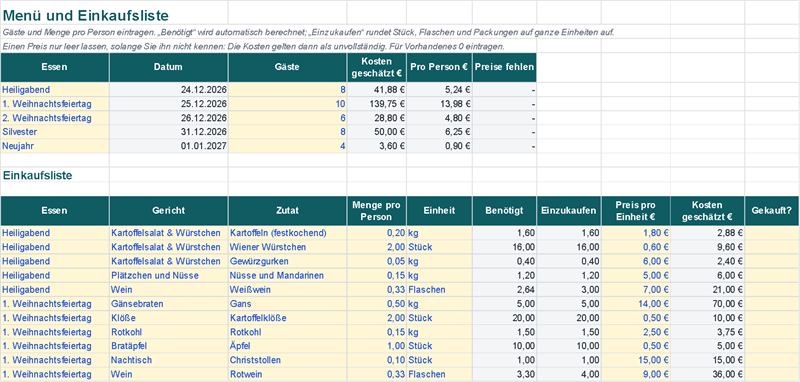
Task: Edit the guest count 6 for 2. Weihnachtsfeiertag
Action: pos(287,118)
